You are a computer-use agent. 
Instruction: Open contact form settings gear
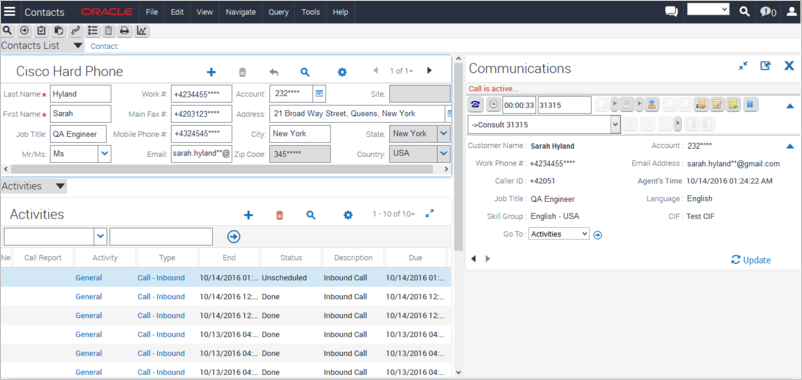(342, 72)
